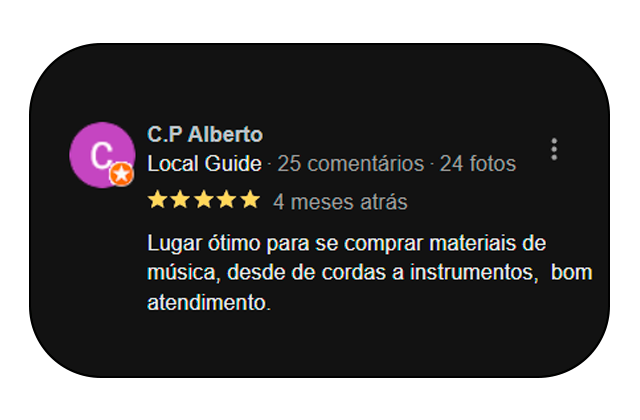Click the Local Guide label
The height and width of the screenshot is (420, 640).
(x=204, y=164)
